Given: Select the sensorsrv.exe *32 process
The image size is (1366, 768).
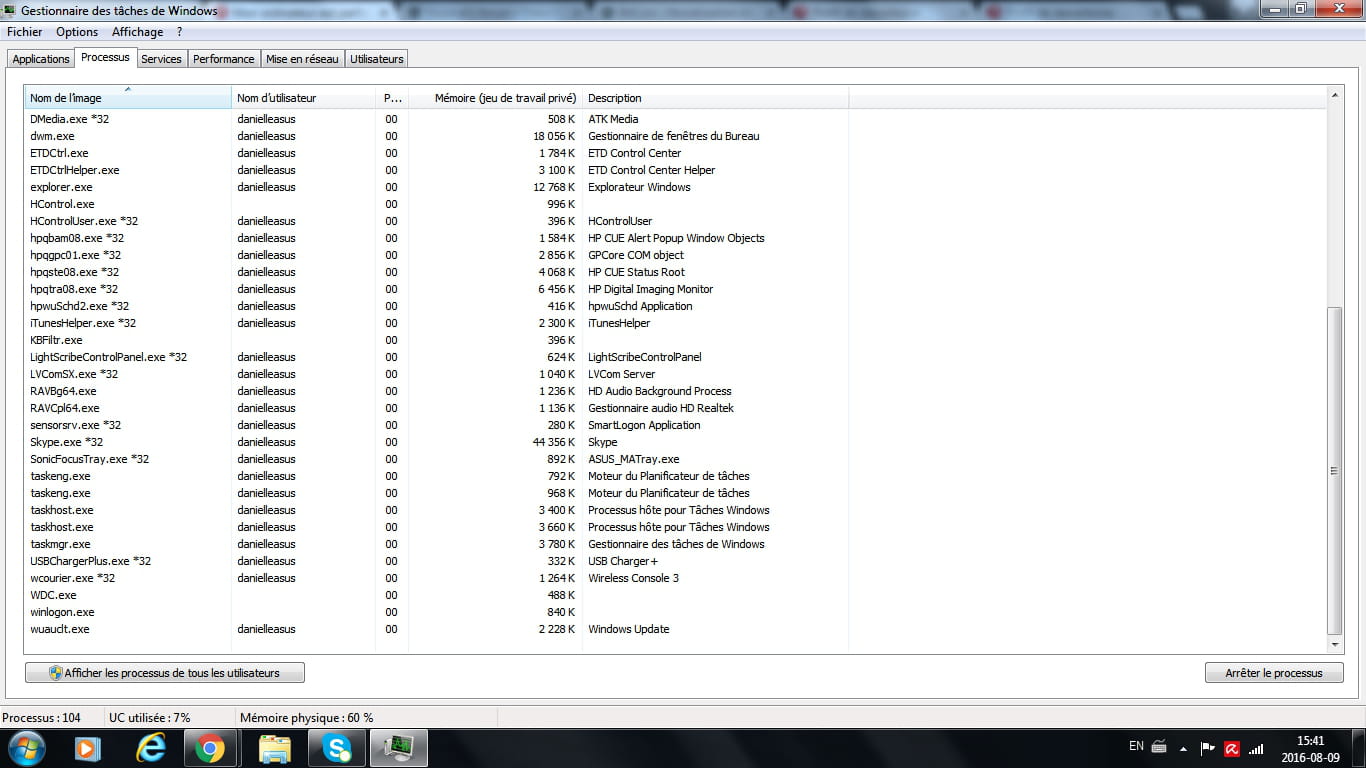Looking at the screenshot, I should [x=436, y=425].
